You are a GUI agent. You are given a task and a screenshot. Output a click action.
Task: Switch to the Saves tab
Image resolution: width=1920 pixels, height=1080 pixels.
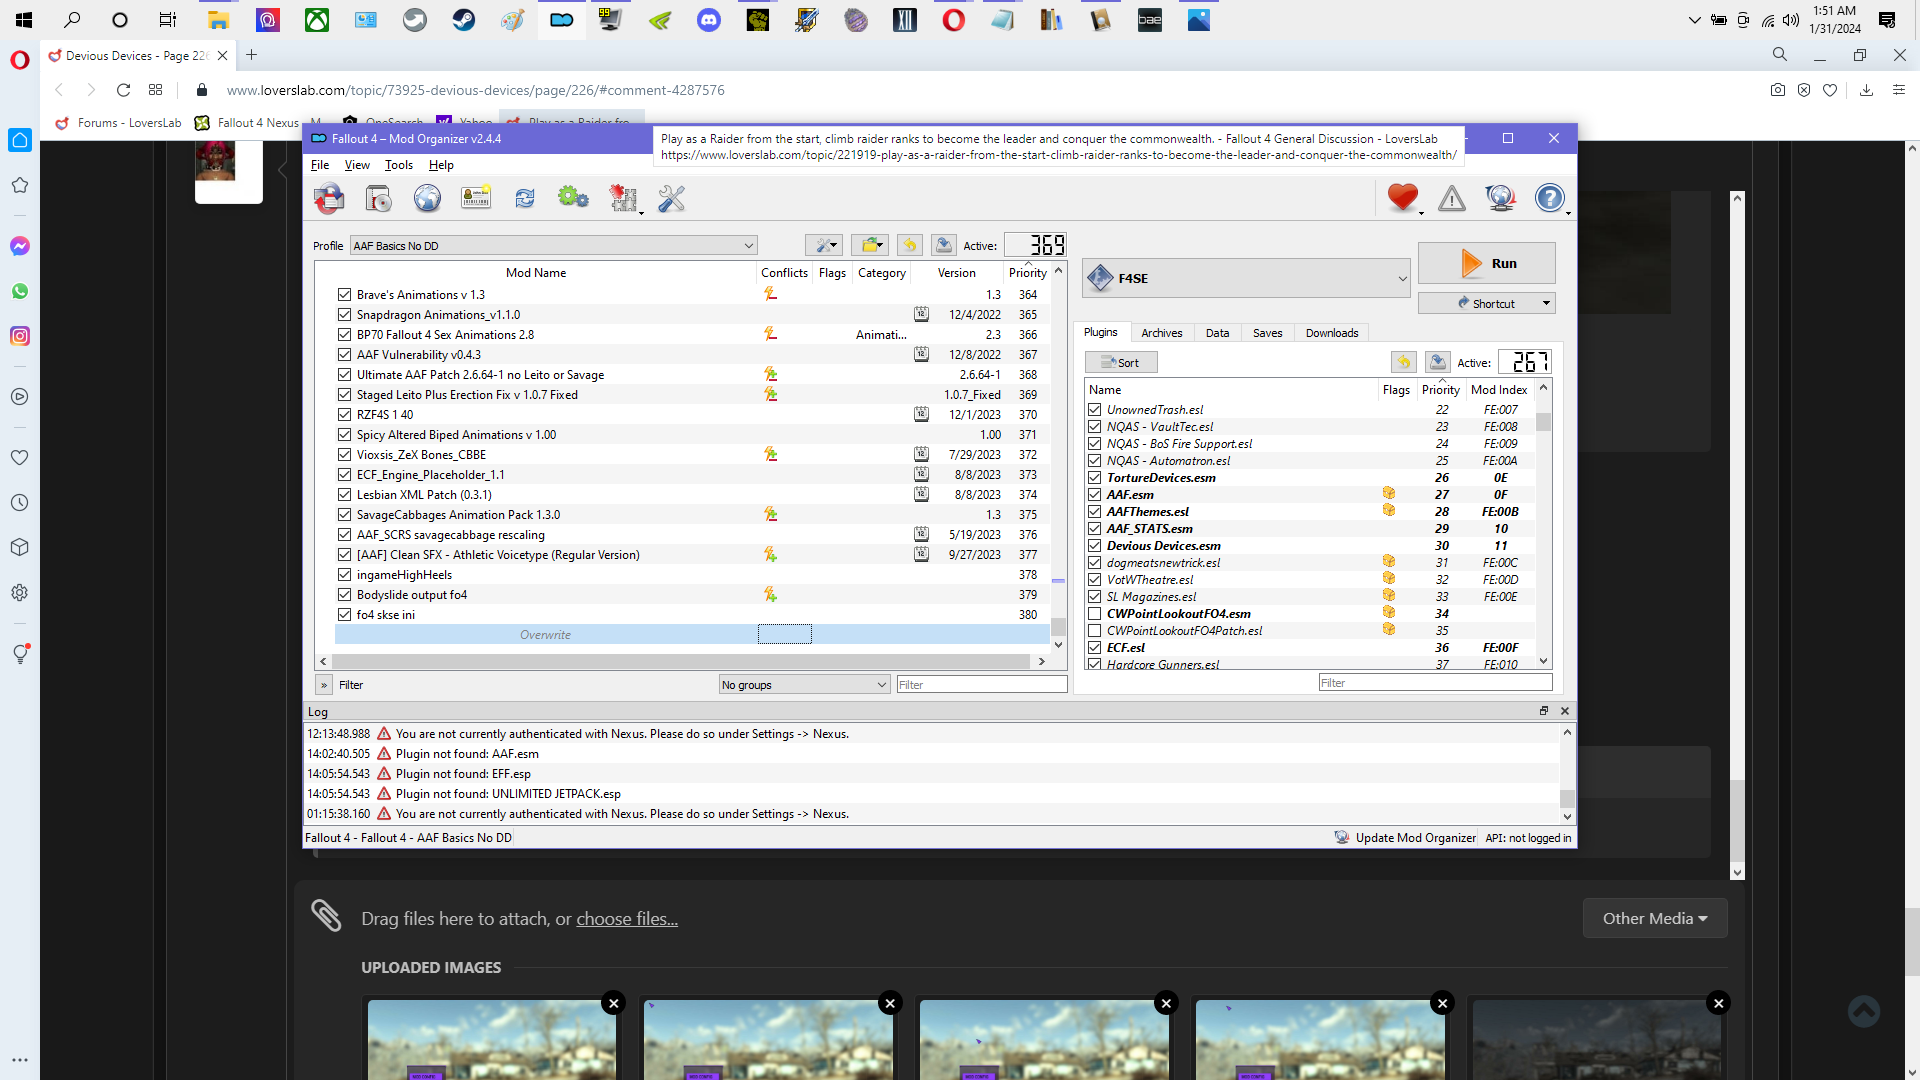pos(1267,333)
